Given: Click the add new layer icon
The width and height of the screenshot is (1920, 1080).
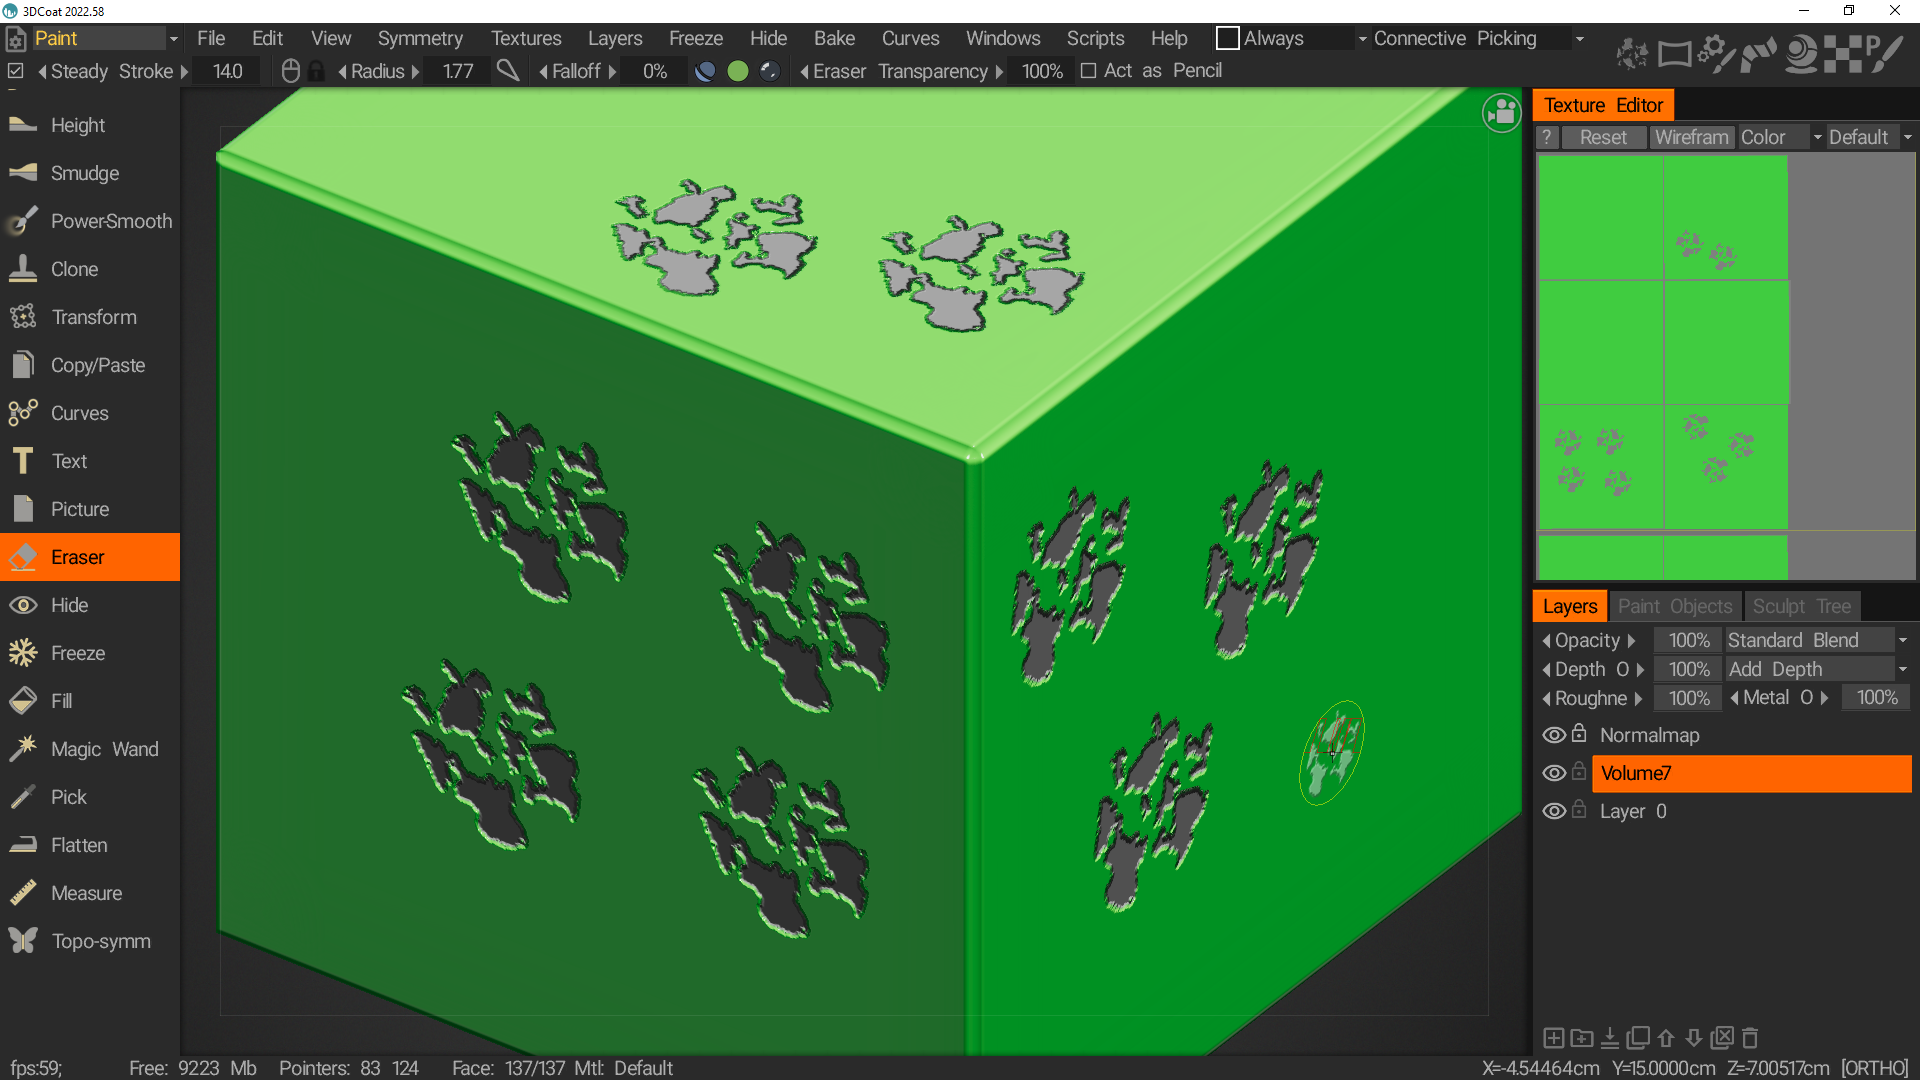Looking at the screenshot, I should [x=1553, y=1038].
